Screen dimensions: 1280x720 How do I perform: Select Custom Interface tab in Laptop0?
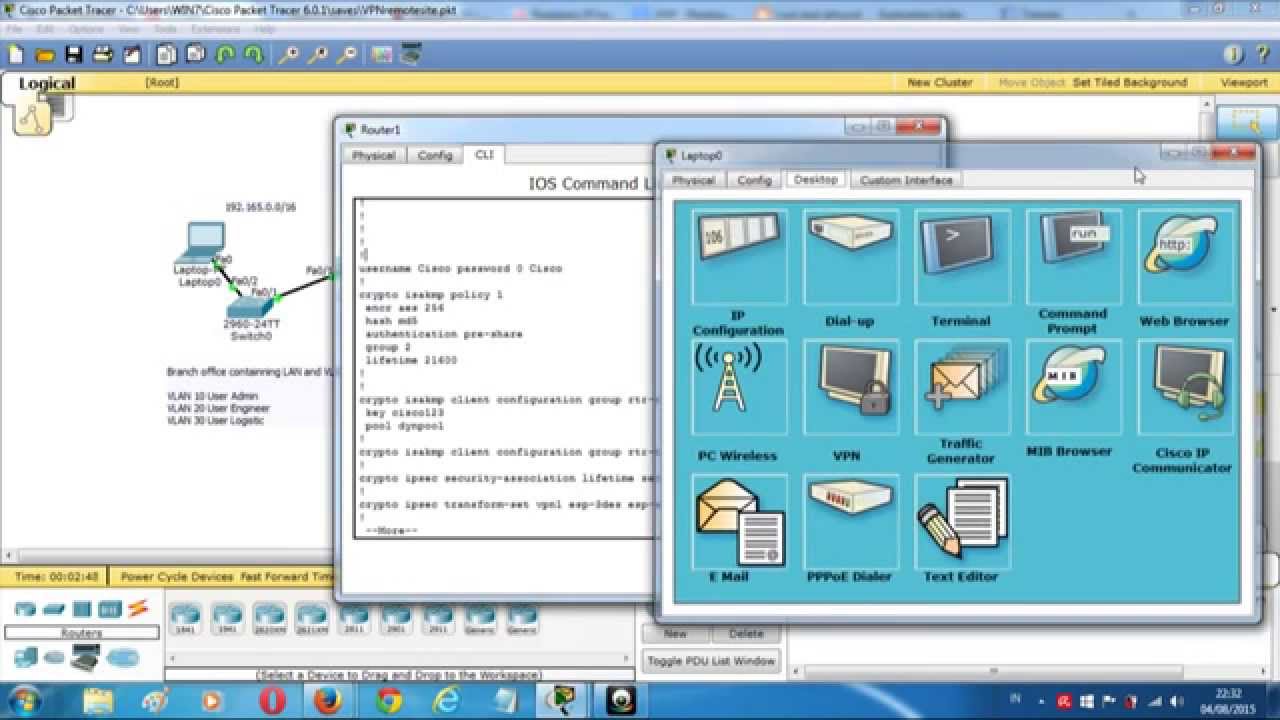click(906, 180)
